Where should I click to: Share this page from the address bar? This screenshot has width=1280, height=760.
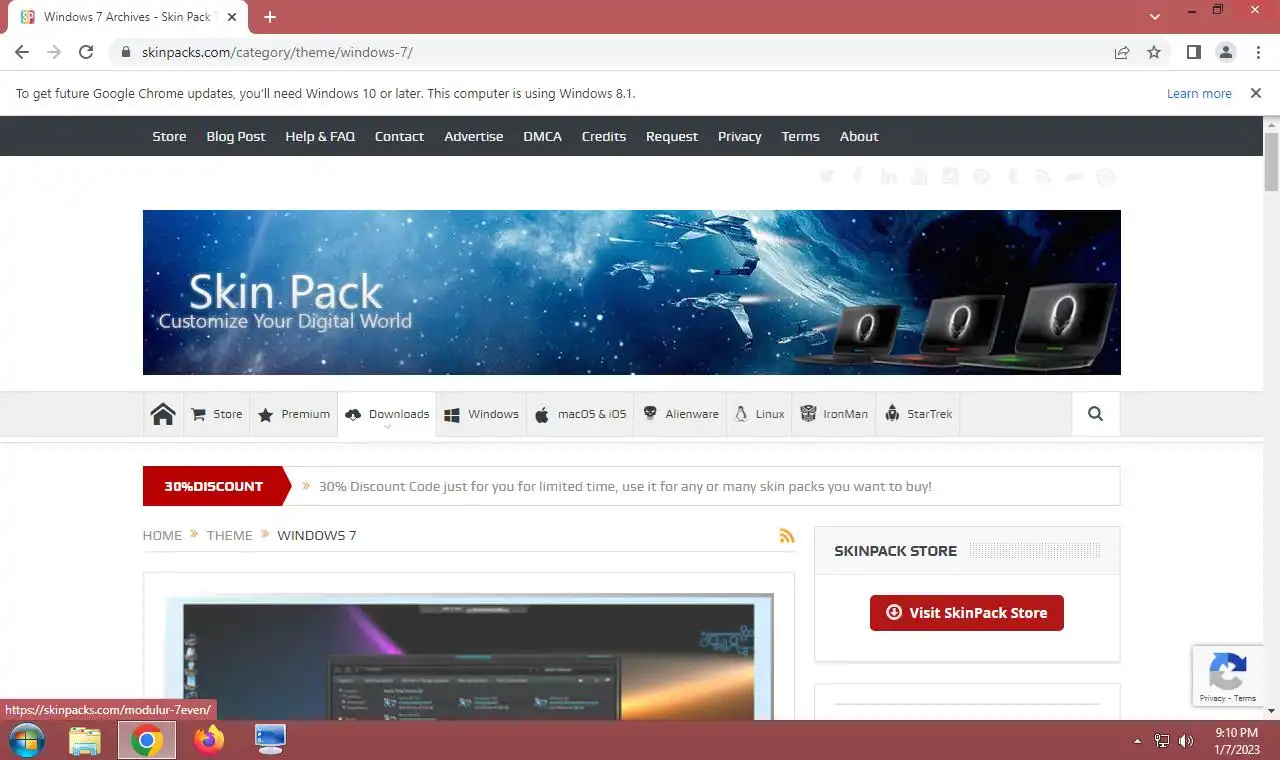(1122, 52)
